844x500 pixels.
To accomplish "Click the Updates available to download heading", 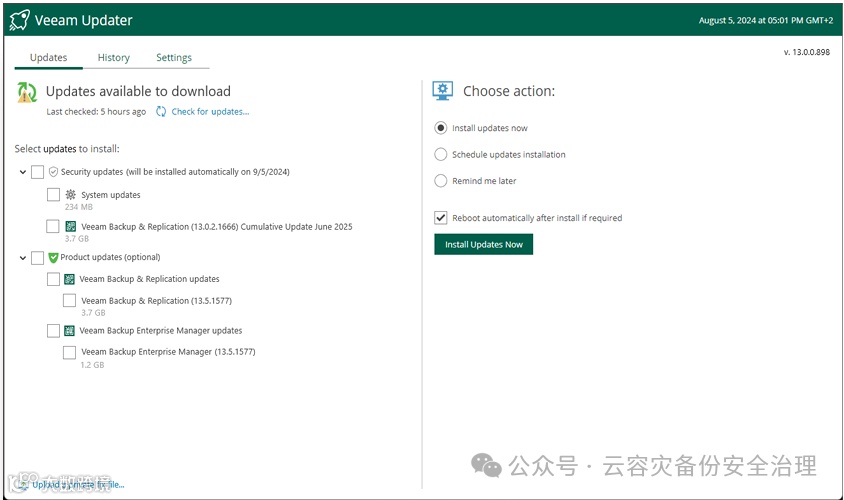I will (138, 91).
